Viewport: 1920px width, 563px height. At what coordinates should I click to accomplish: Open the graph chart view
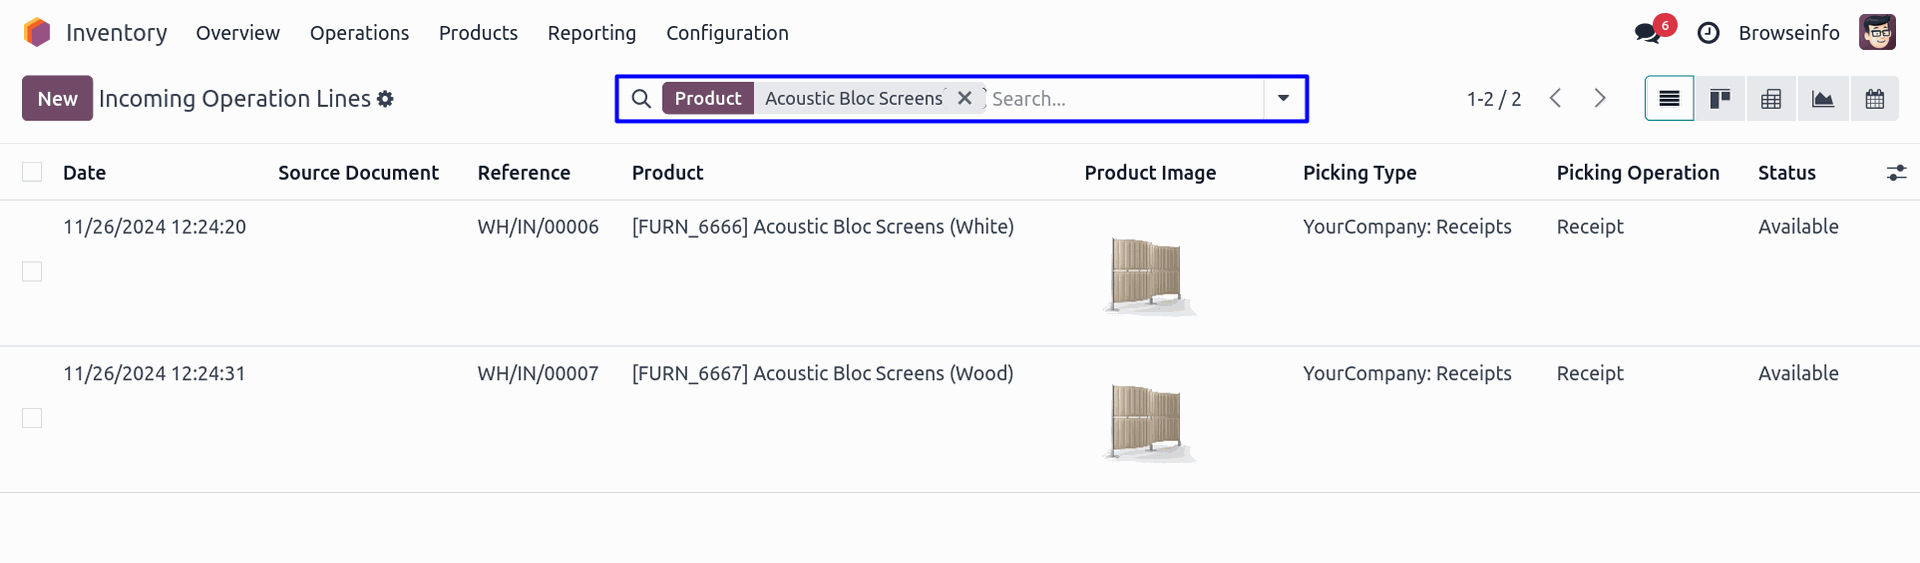pyautogui.click(x=1823, y=99)
